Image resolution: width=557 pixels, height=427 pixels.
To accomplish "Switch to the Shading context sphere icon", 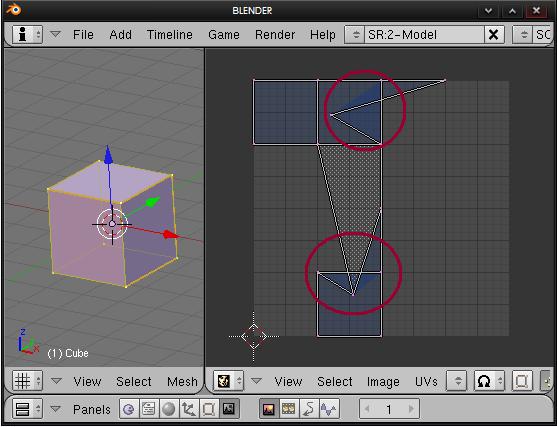I will (x=168, y=409).
